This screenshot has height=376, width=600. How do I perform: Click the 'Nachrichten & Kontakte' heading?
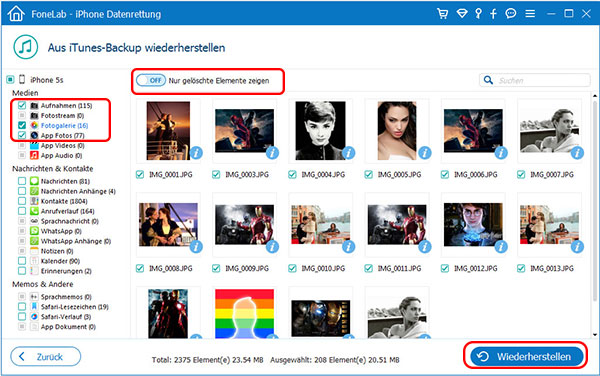tap(52, 168)
